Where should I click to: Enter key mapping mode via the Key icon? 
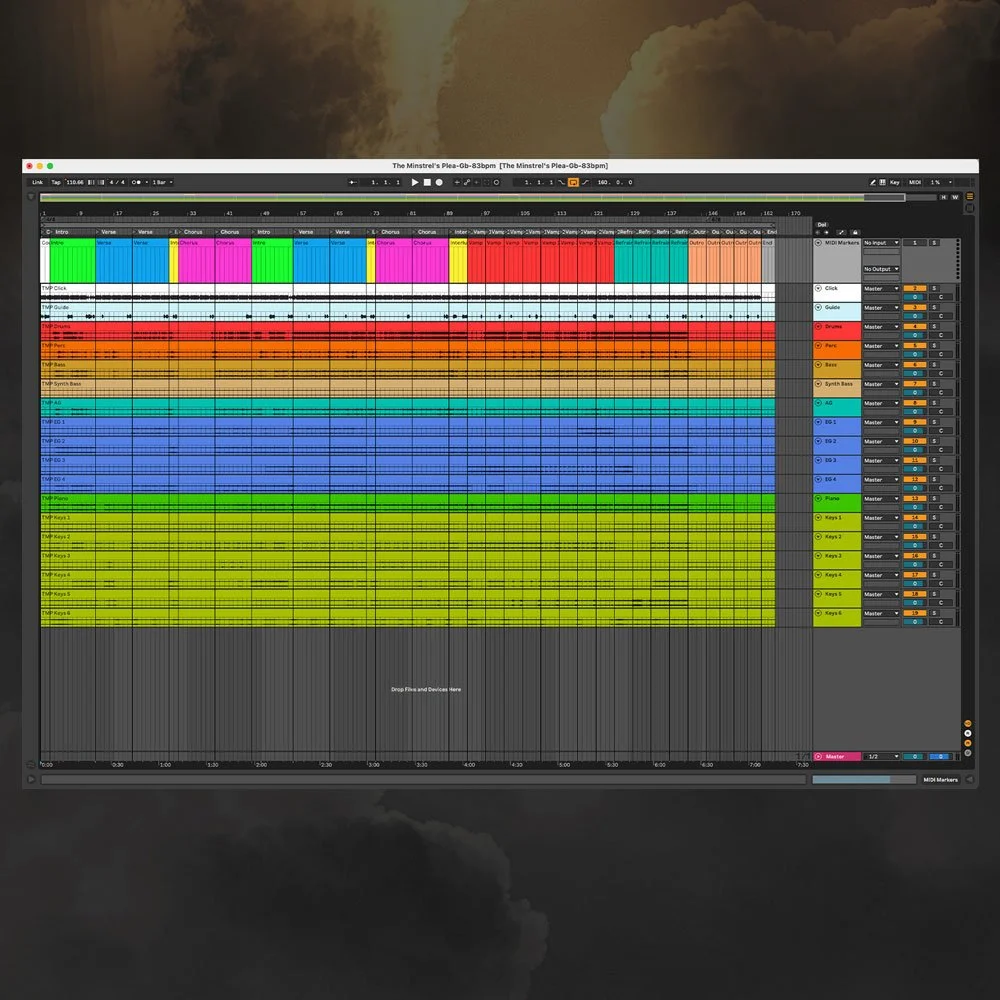(x=894, y=184)
